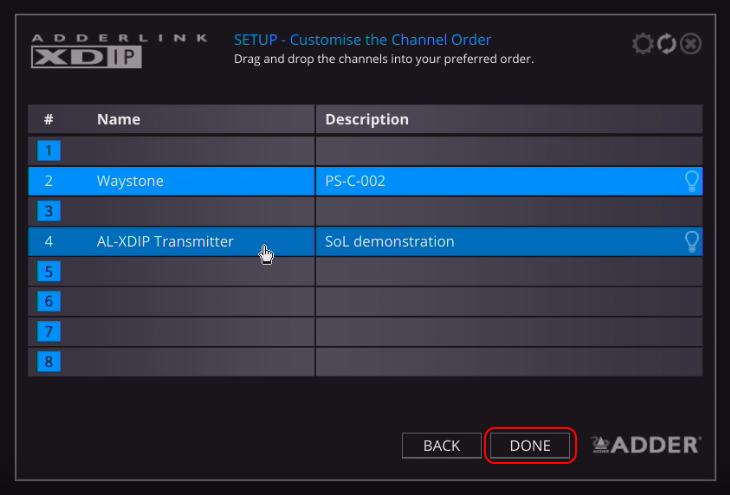Image resolution: width=730 pixels, height=495 pixels.
Task: Select channel slot number 5 badge
Action: point(49,271)
